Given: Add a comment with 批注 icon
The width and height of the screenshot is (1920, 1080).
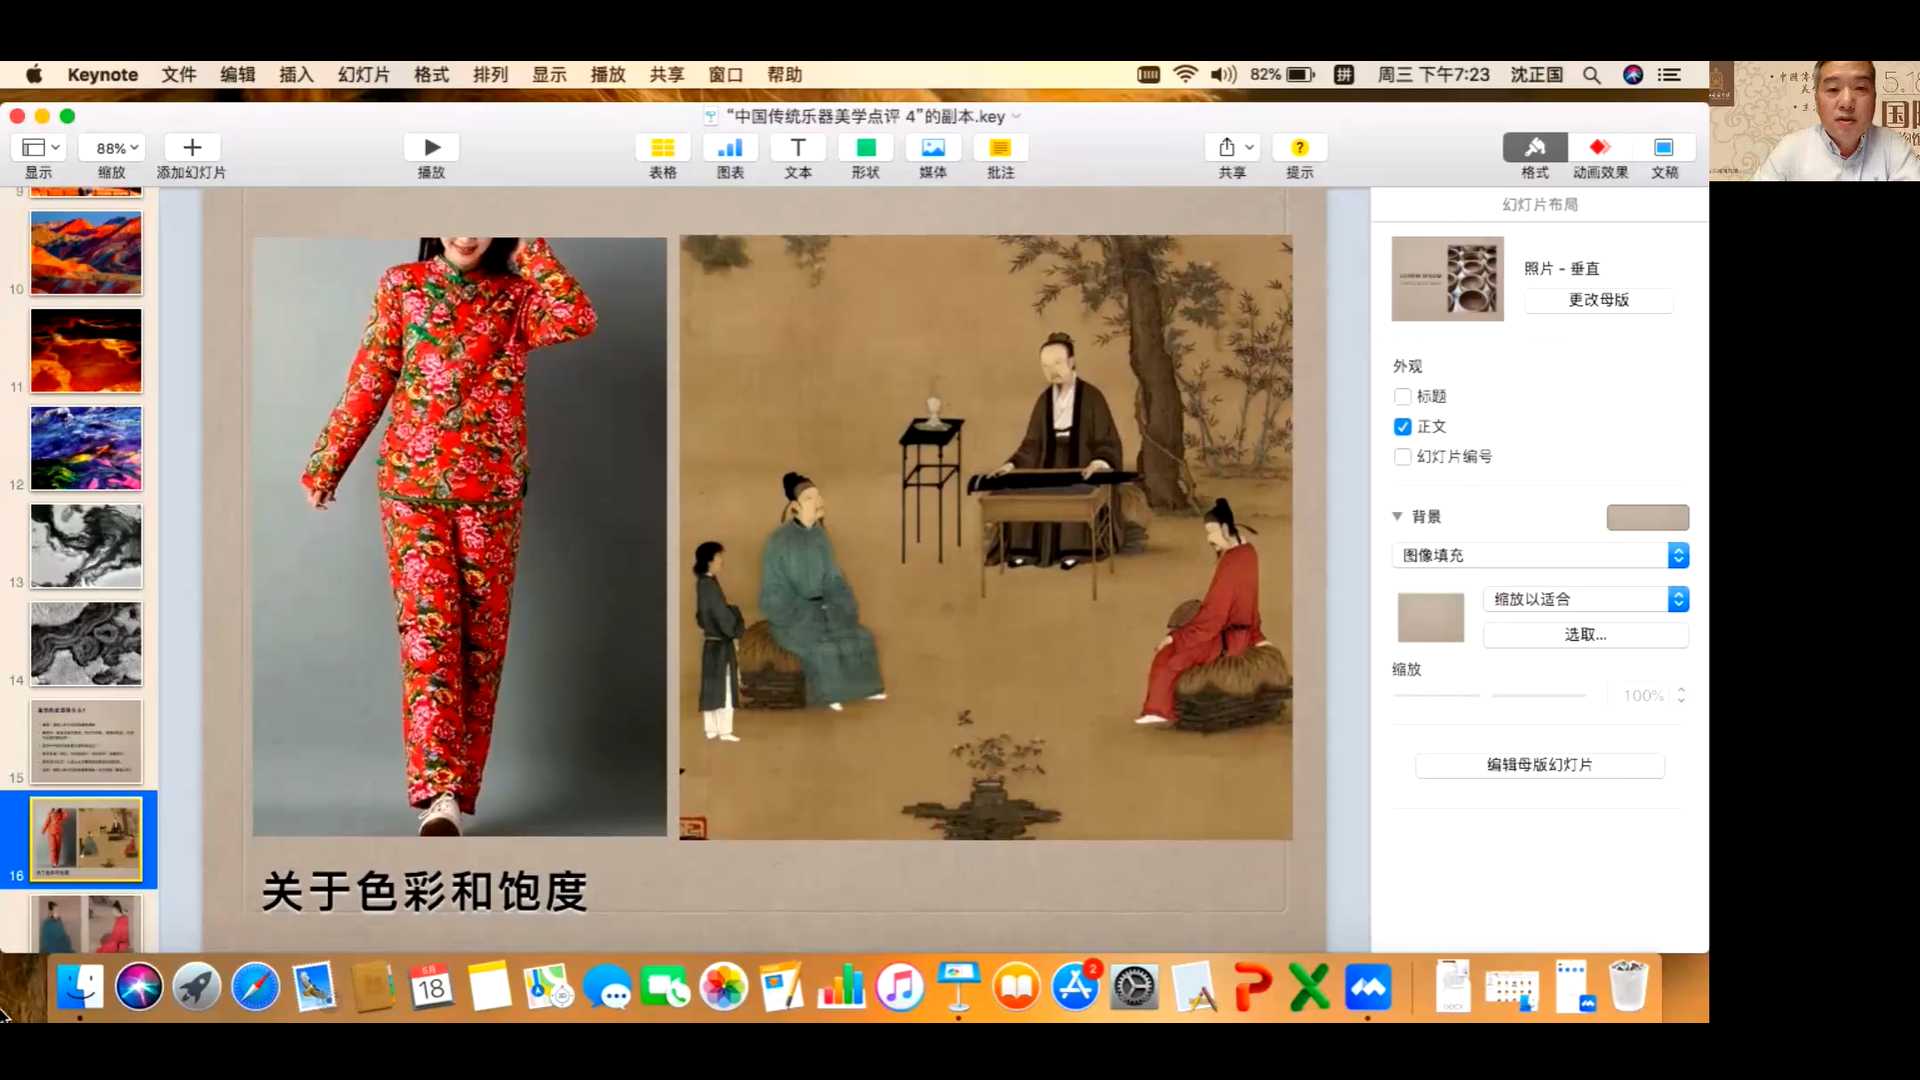Looking at the screenshot, I should (x=1000, y=148).
